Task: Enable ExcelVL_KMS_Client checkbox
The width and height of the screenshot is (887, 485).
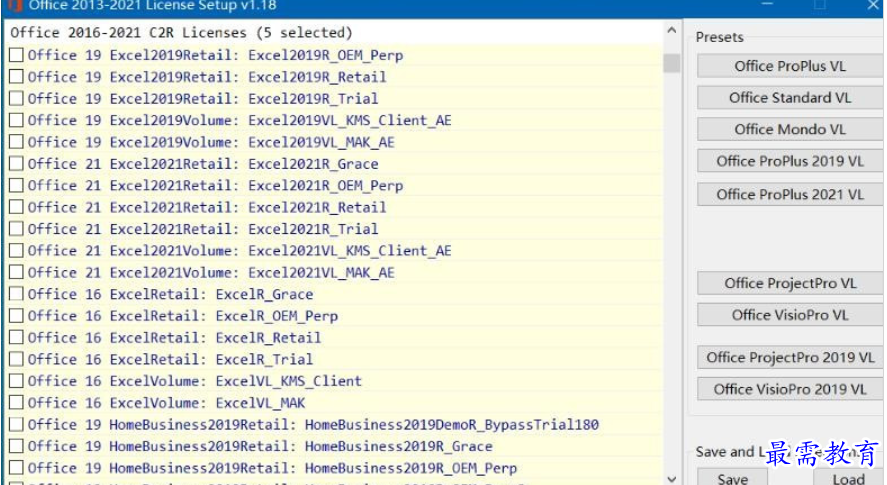Action: click(x=16, y=381)
